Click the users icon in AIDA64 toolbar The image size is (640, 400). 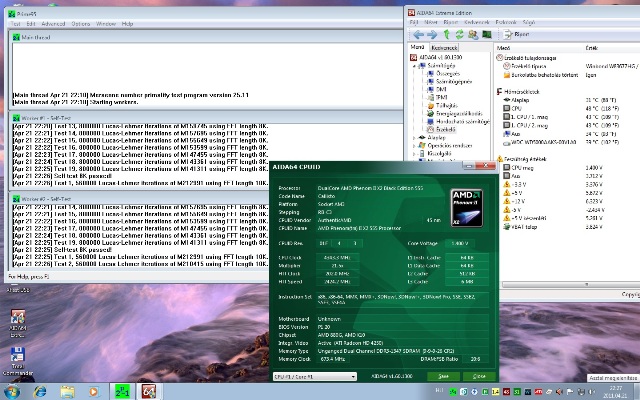pyautogui.click(x=473, y=35)
